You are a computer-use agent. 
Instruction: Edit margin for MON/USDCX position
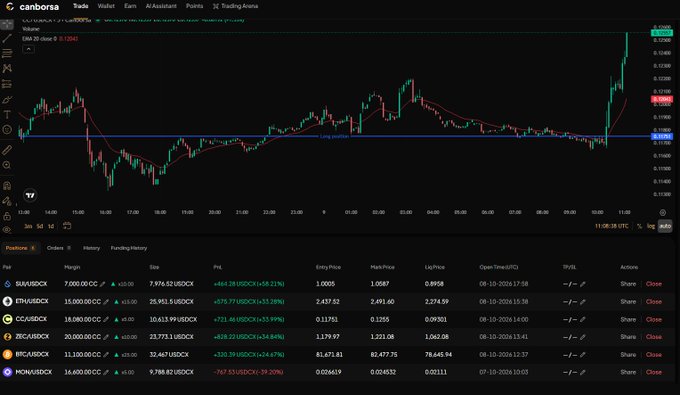coord(106,372)
